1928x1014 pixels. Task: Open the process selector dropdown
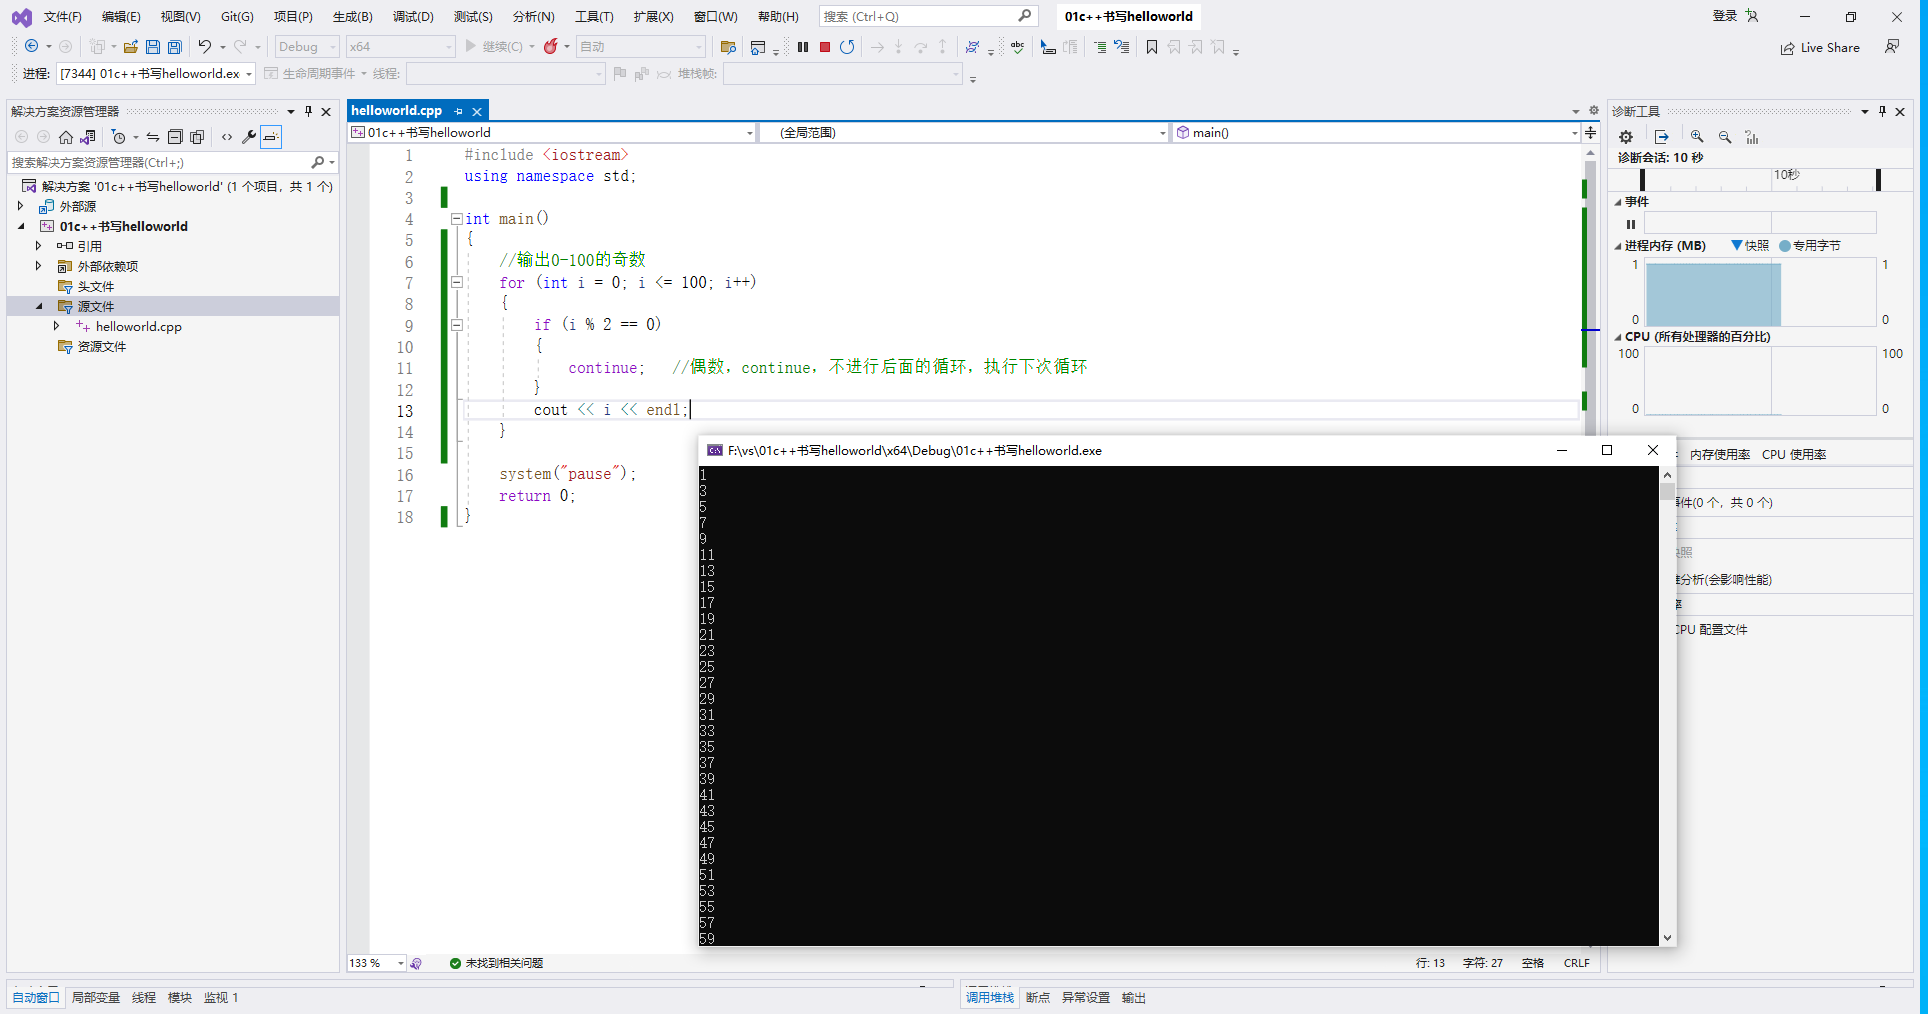tap(156, 74)
